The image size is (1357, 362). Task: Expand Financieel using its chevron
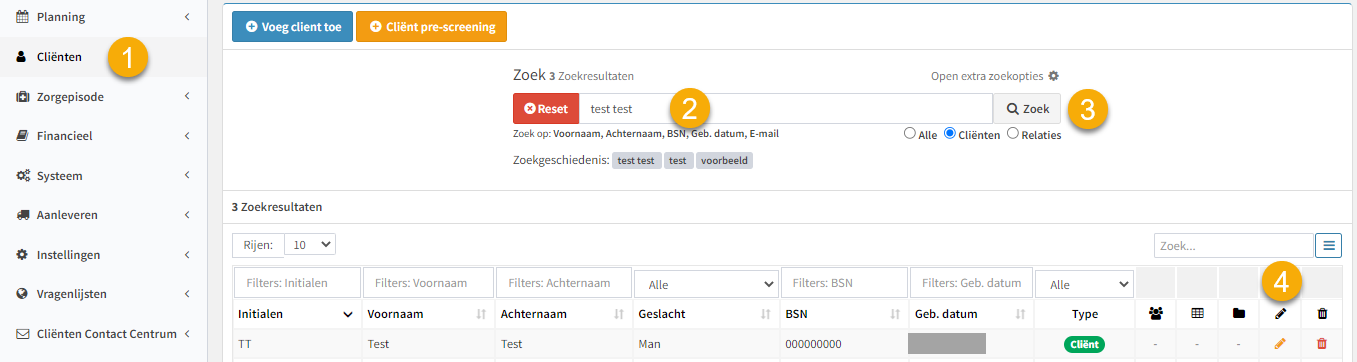point(187,136)
